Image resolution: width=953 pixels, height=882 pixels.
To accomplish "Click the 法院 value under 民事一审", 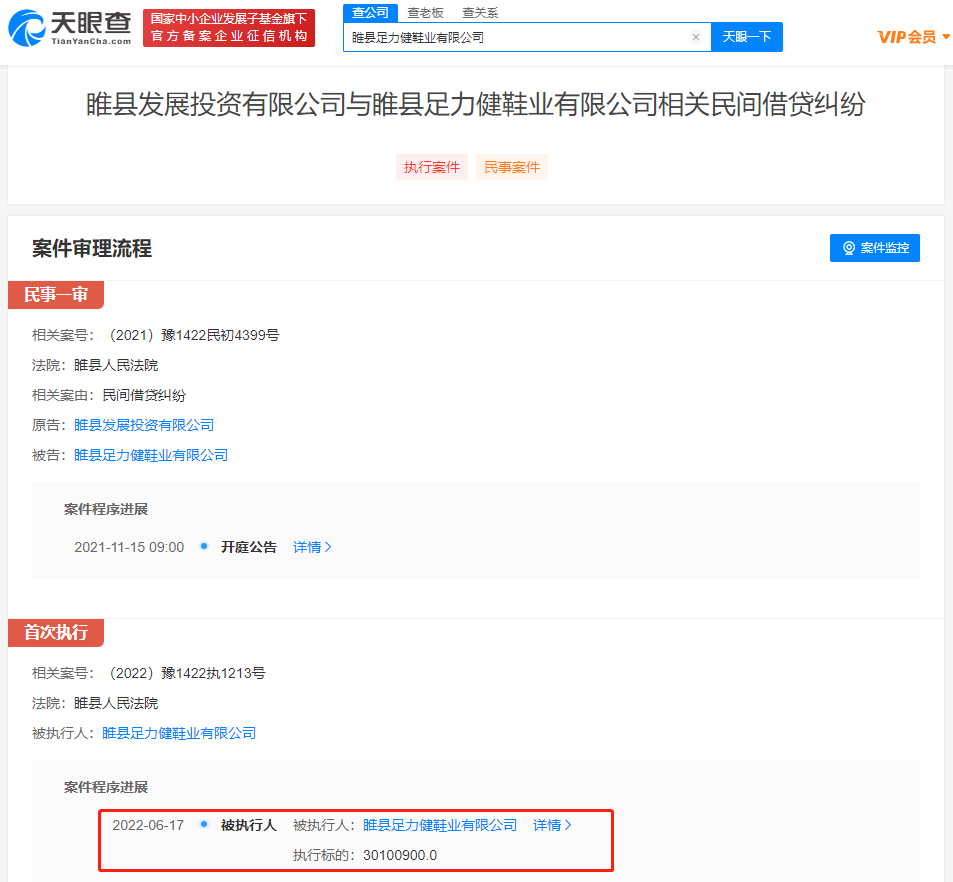I will [116, 365].
